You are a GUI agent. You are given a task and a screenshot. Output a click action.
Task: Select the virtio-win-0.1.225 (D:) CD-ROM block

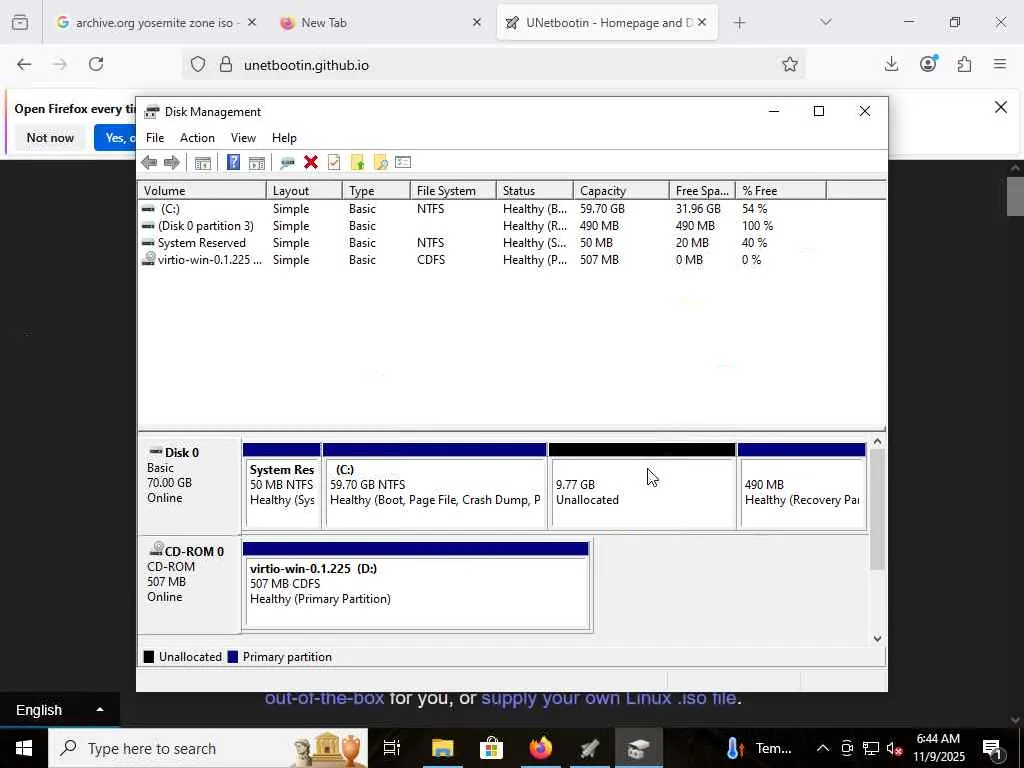click(x=417, y=586)
